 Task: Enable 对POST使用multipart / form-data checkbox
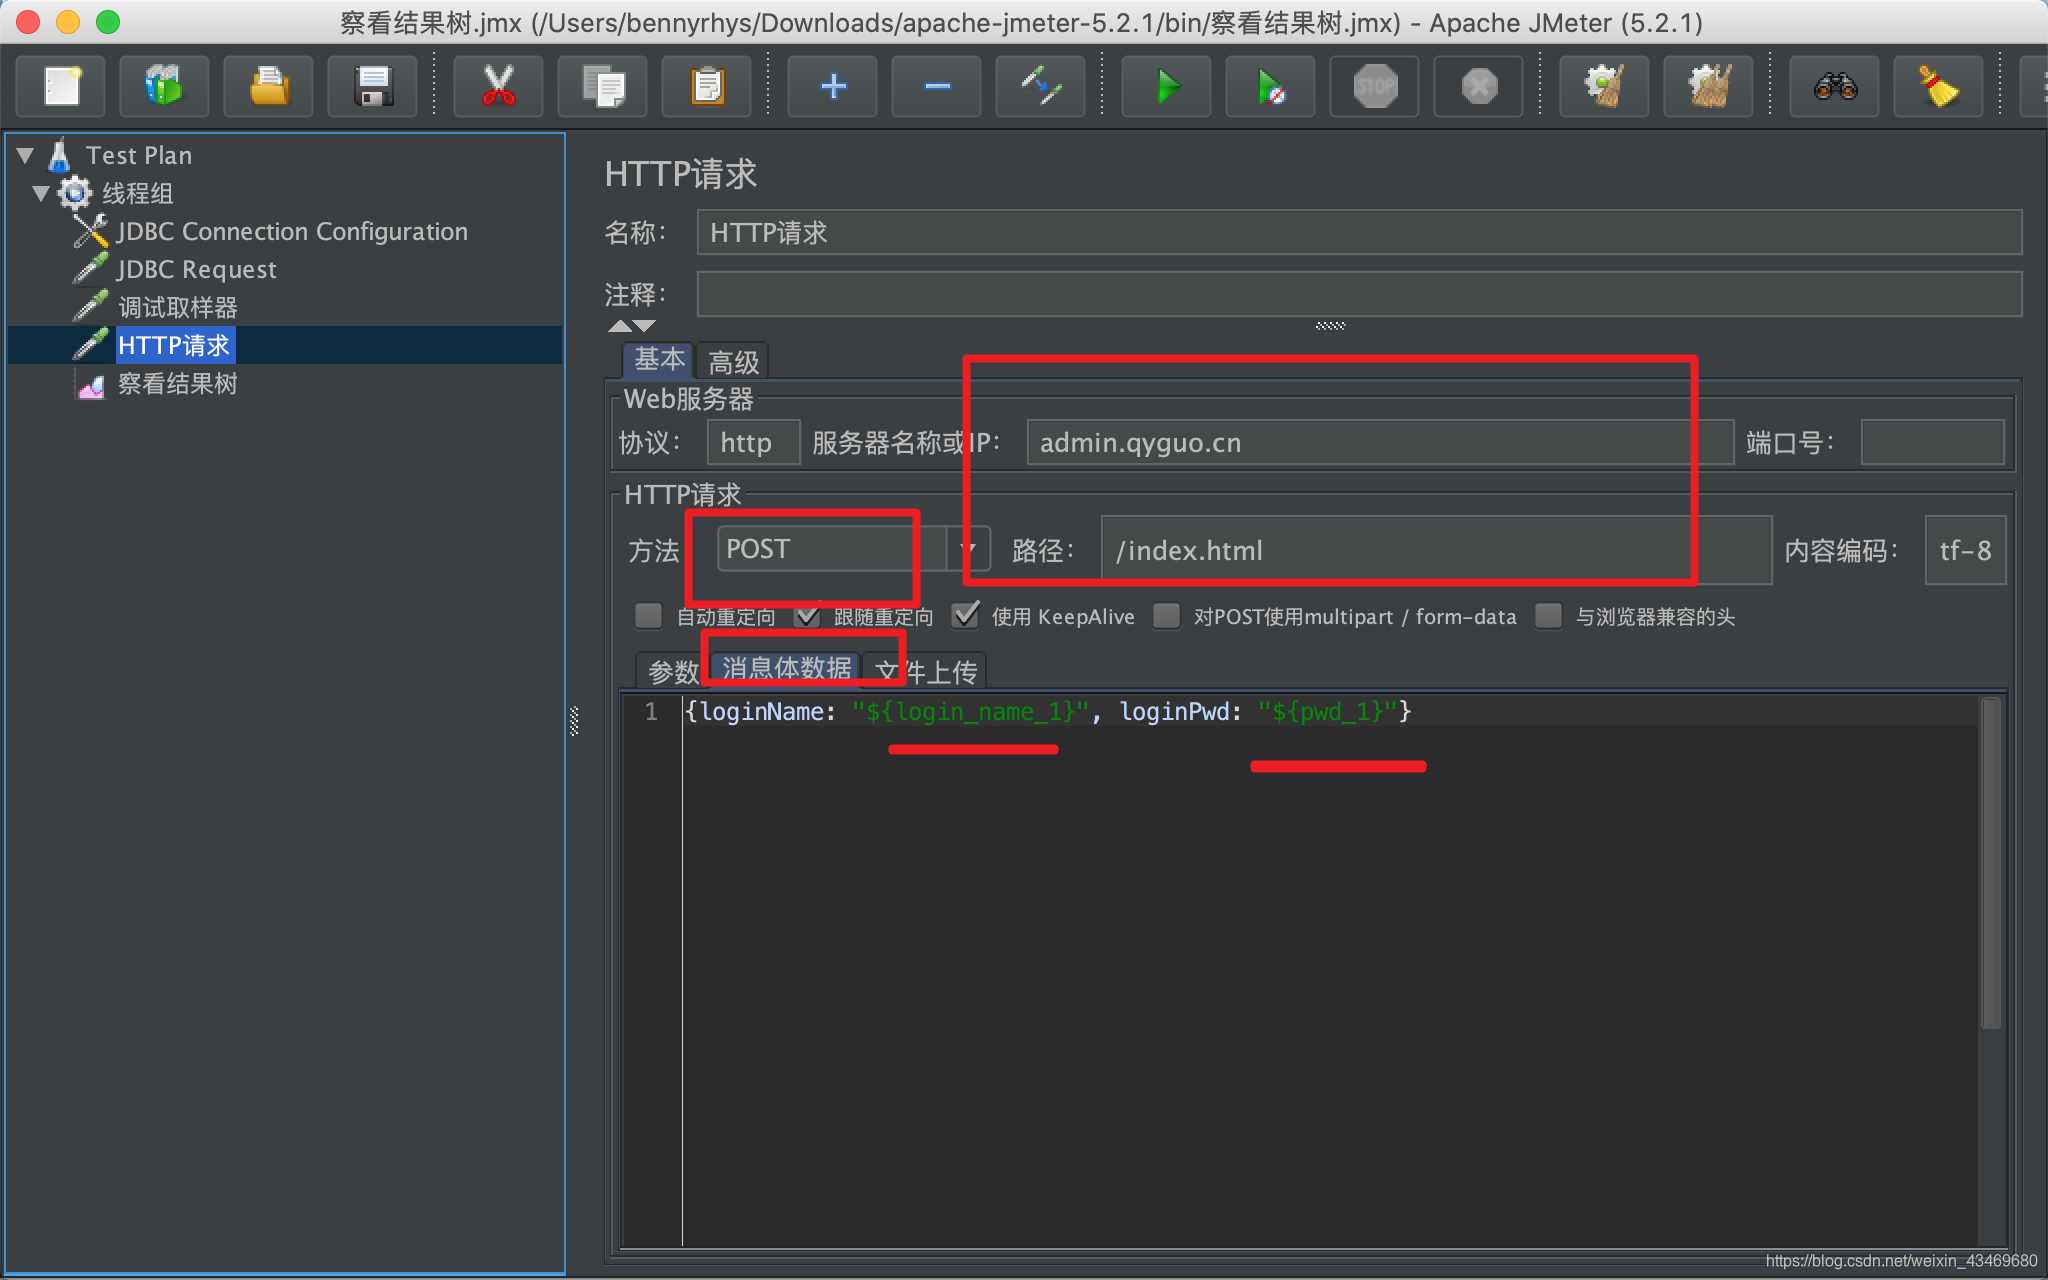[x=1166, y=615]
